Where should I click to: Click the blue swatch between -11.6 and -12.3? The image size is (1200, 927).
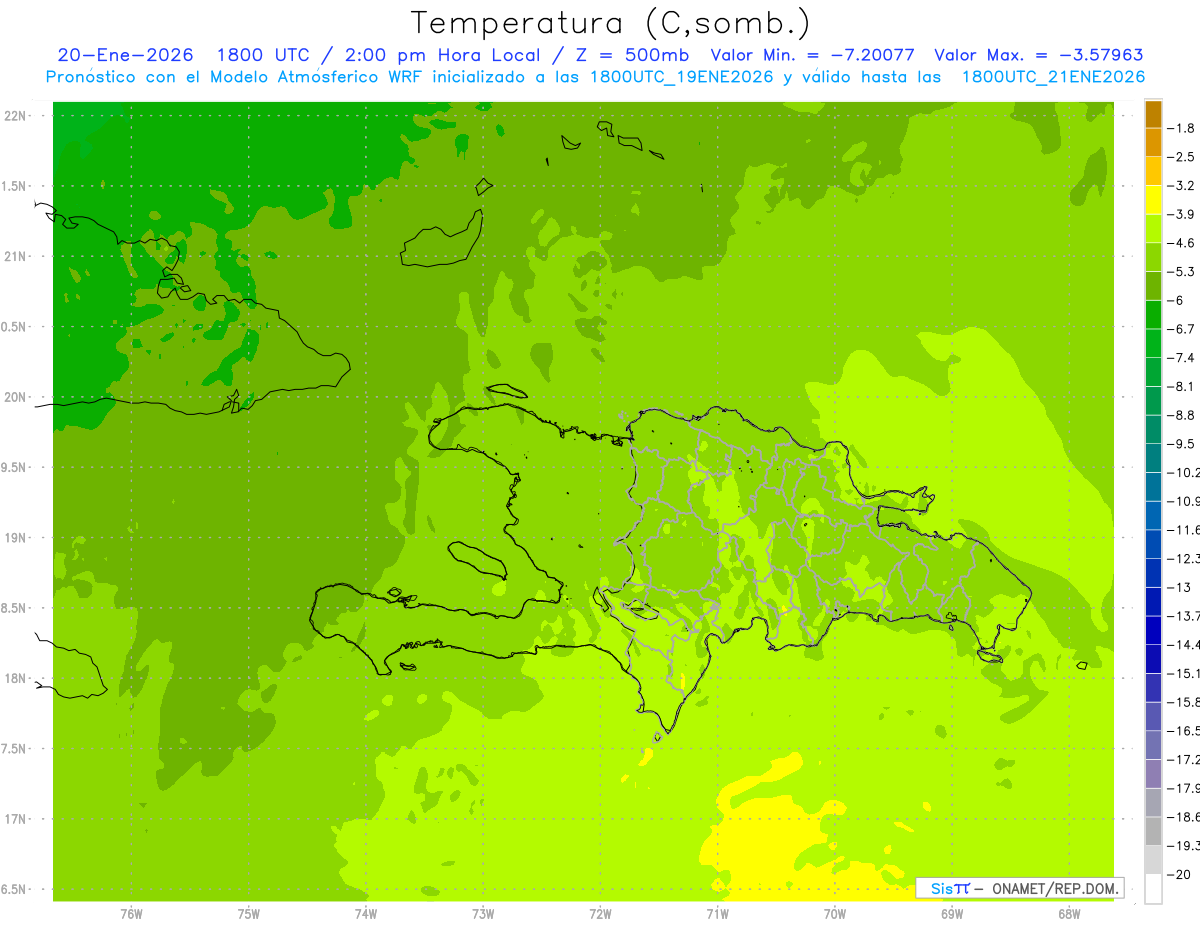coord(1153,544)
